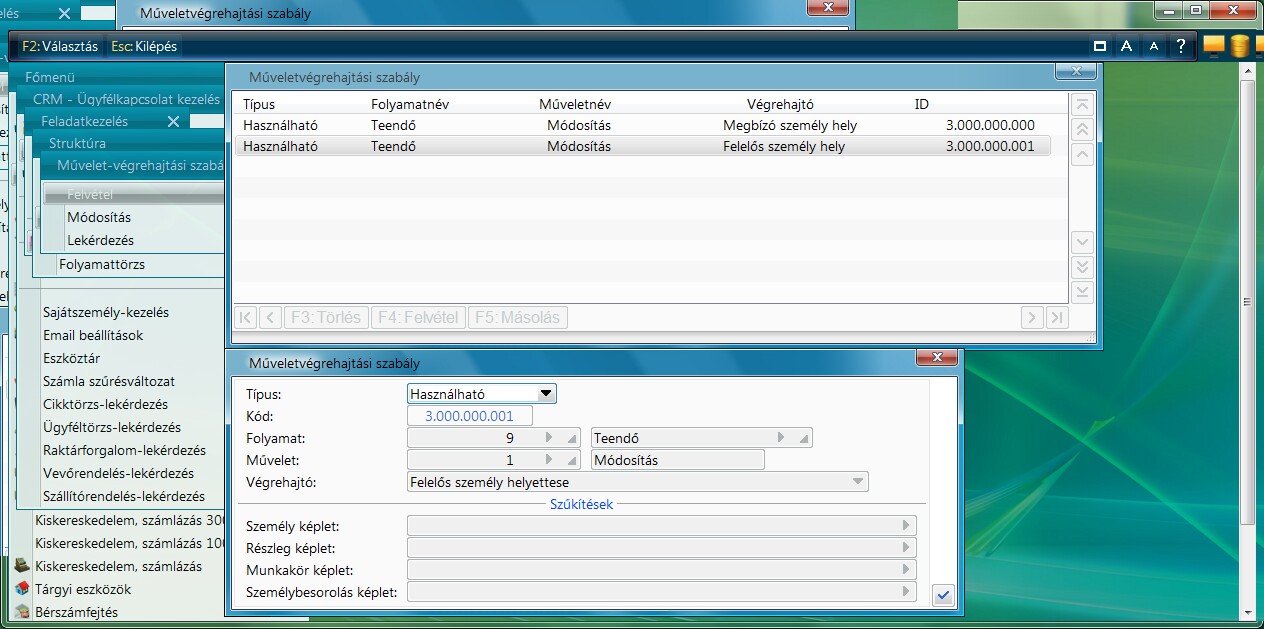Expand the Részleg képlet field arrow
This screenshot has height=629, width=1264.
tap(906, 548)
